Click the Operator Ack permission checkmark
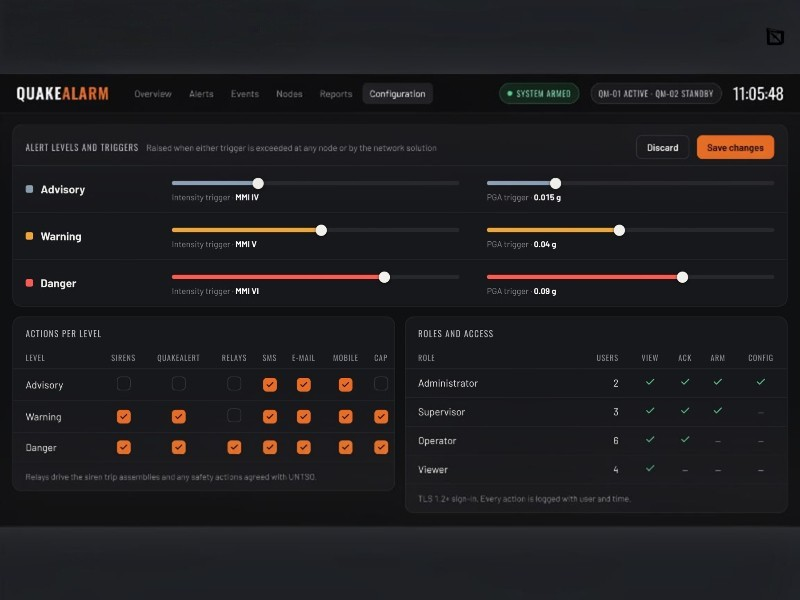Viewport: 800px width, 600px height. pyautogui.click(x=685, y=439)
